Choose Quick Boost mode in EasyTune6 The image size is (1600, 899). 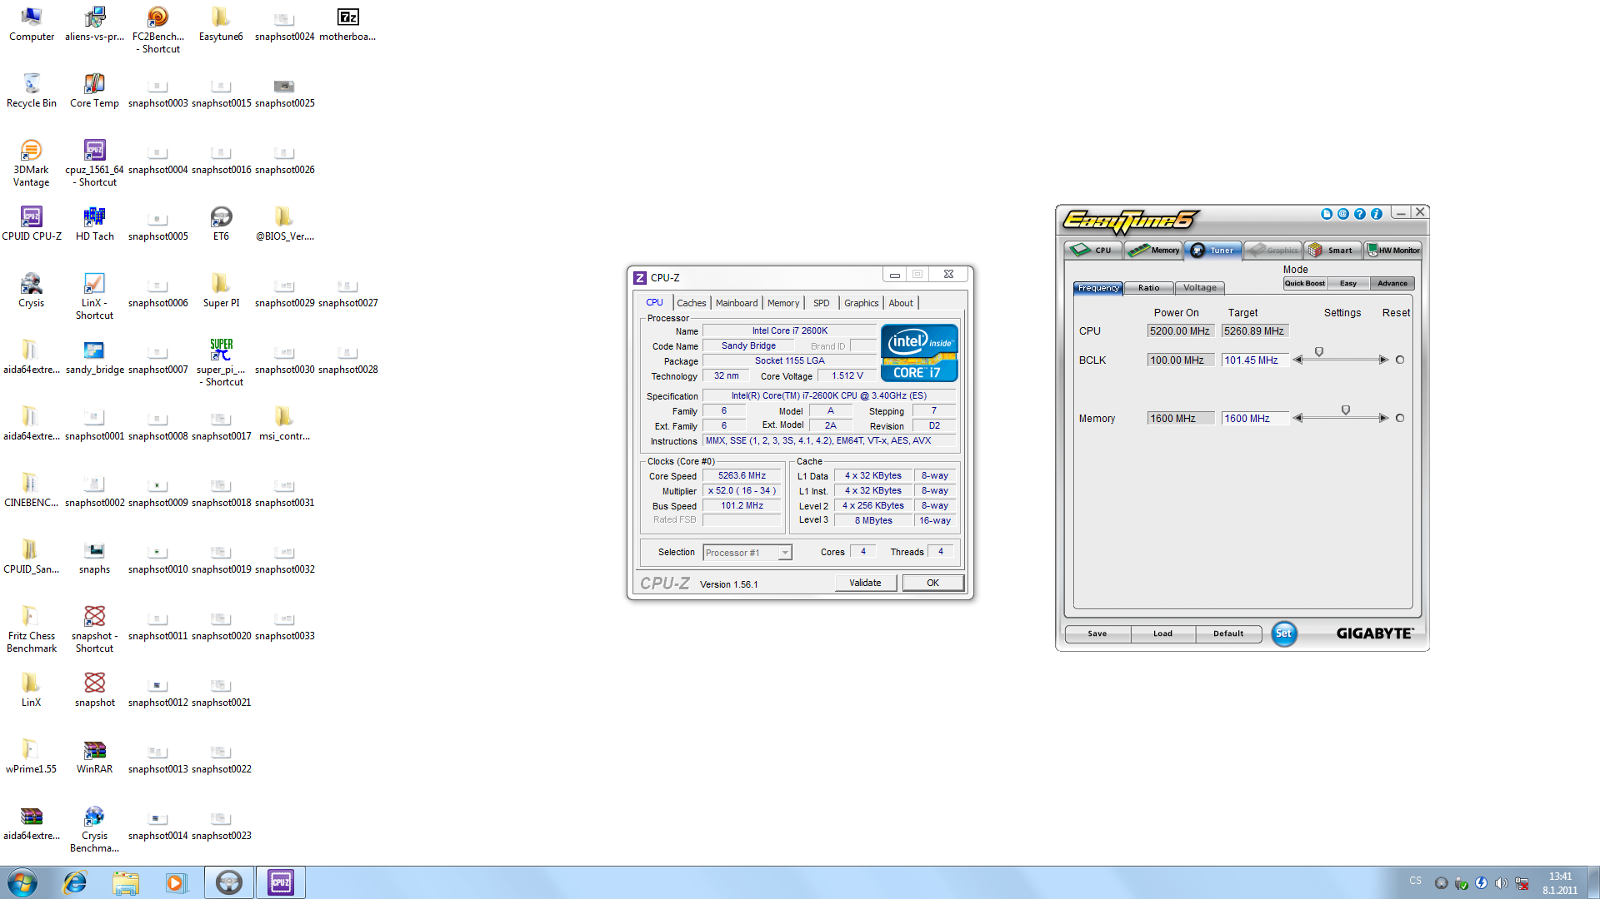pos(1305,283)
